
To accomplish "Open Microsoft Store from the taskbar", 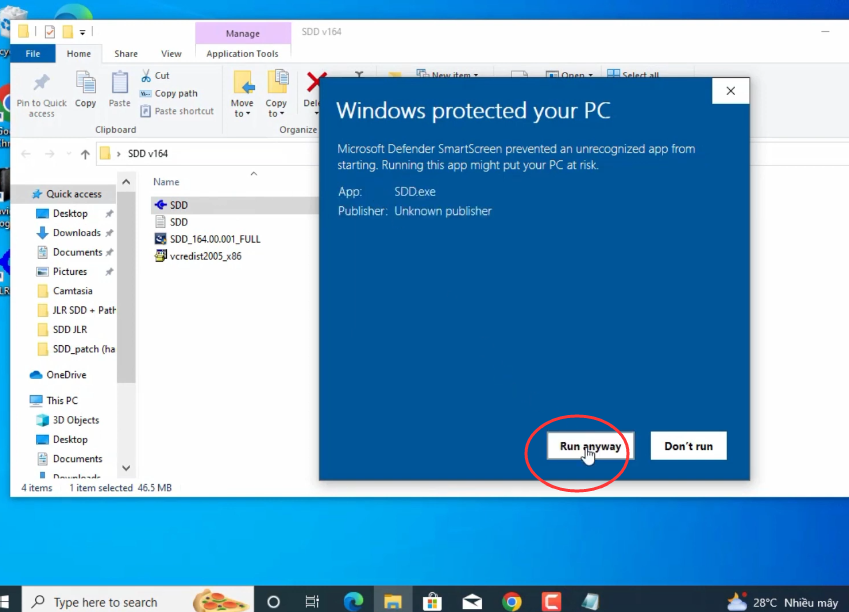I will pyautogui.click(x=432, y=602).
